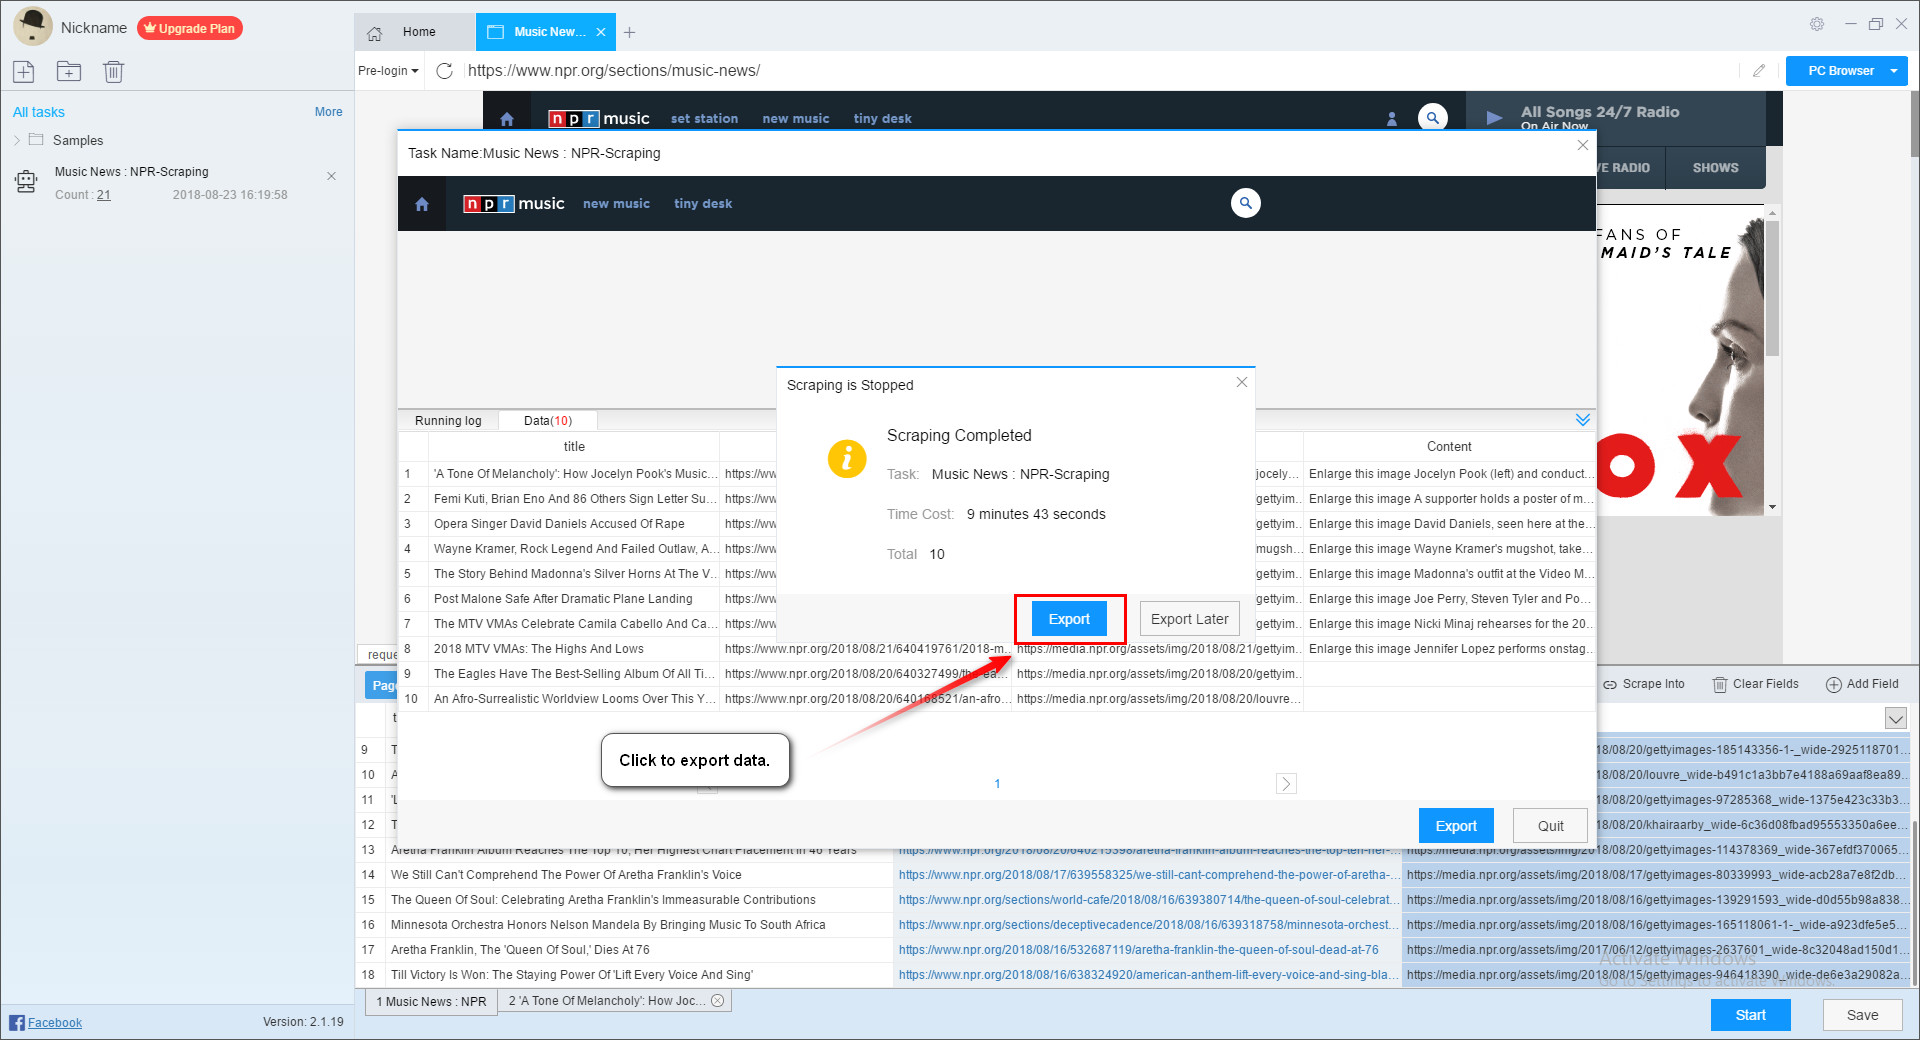The height and width of the screenshot is (1040, 1920).
Task: Add a new browser tab with plus
Action: tap(629, 32)
